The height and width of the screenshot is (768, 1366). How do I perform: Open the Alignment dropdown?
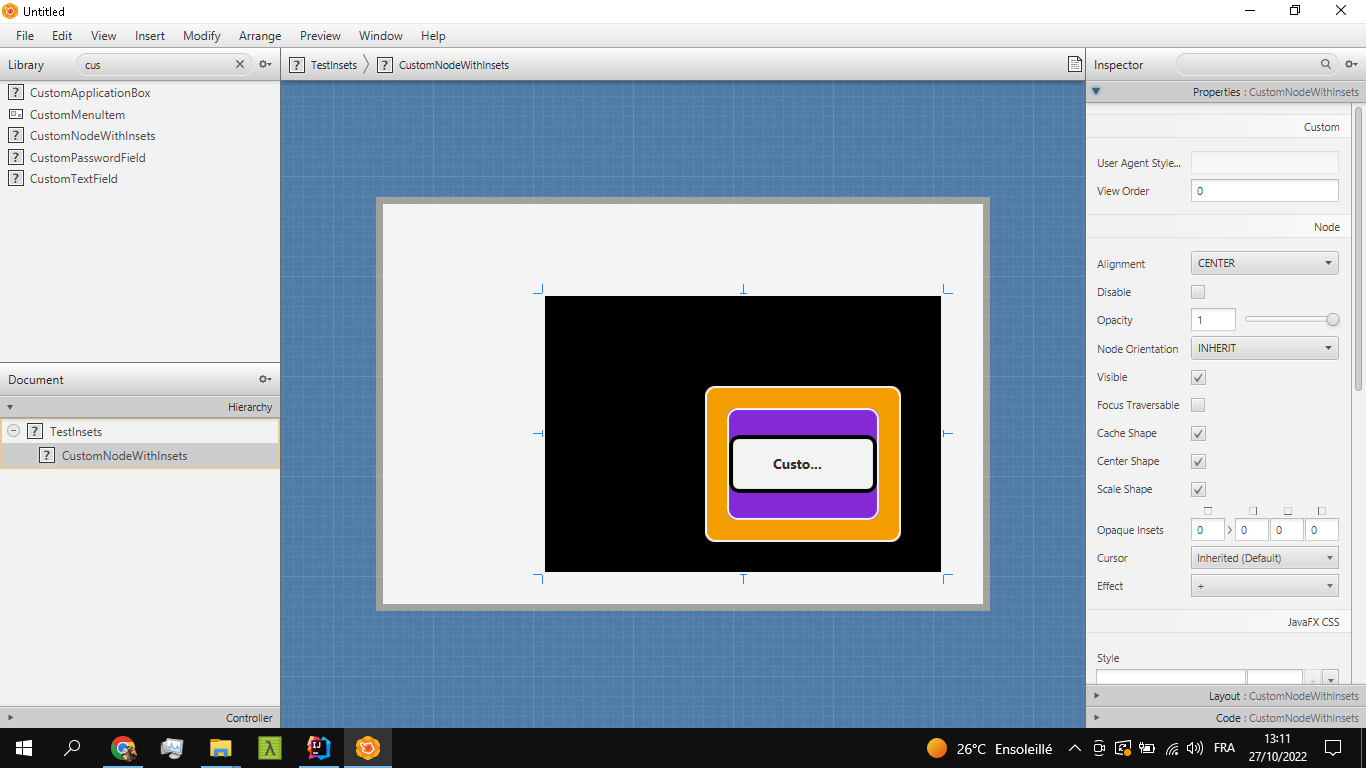pos(1264,262)
